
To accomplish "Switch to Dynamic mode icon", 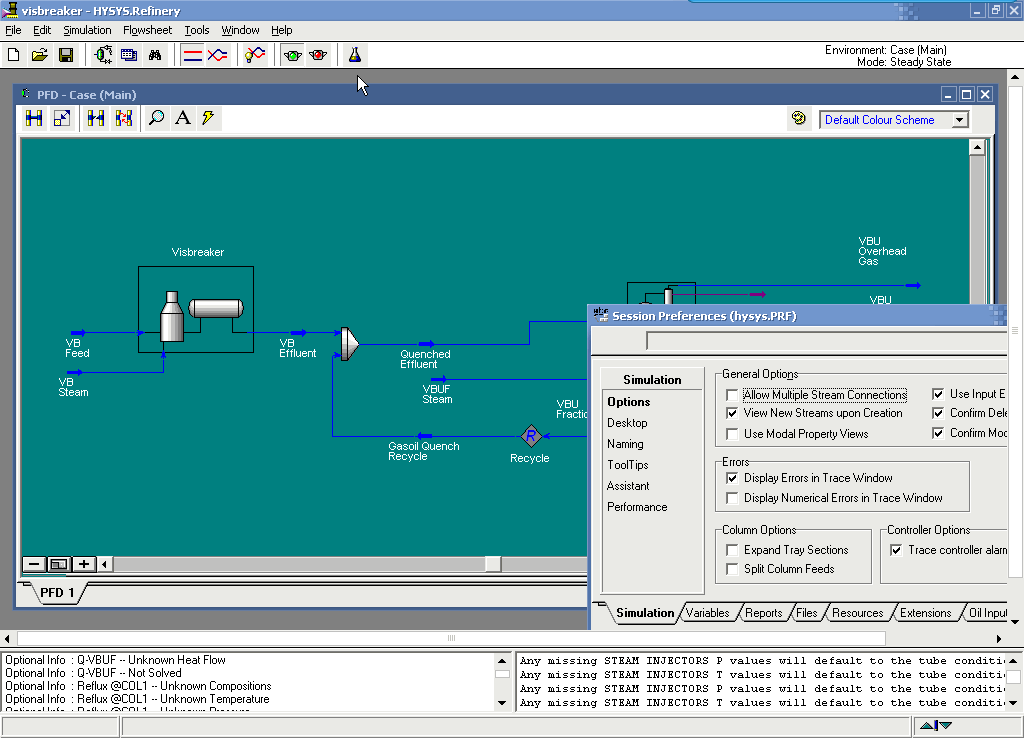I will pos(217,55).
